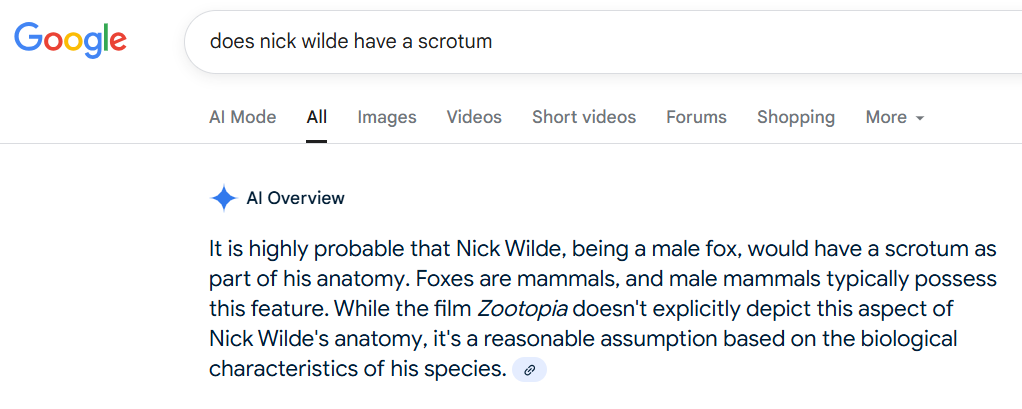
Task: Click the last line 'characteristics of his species'
Action: [357, 369]
